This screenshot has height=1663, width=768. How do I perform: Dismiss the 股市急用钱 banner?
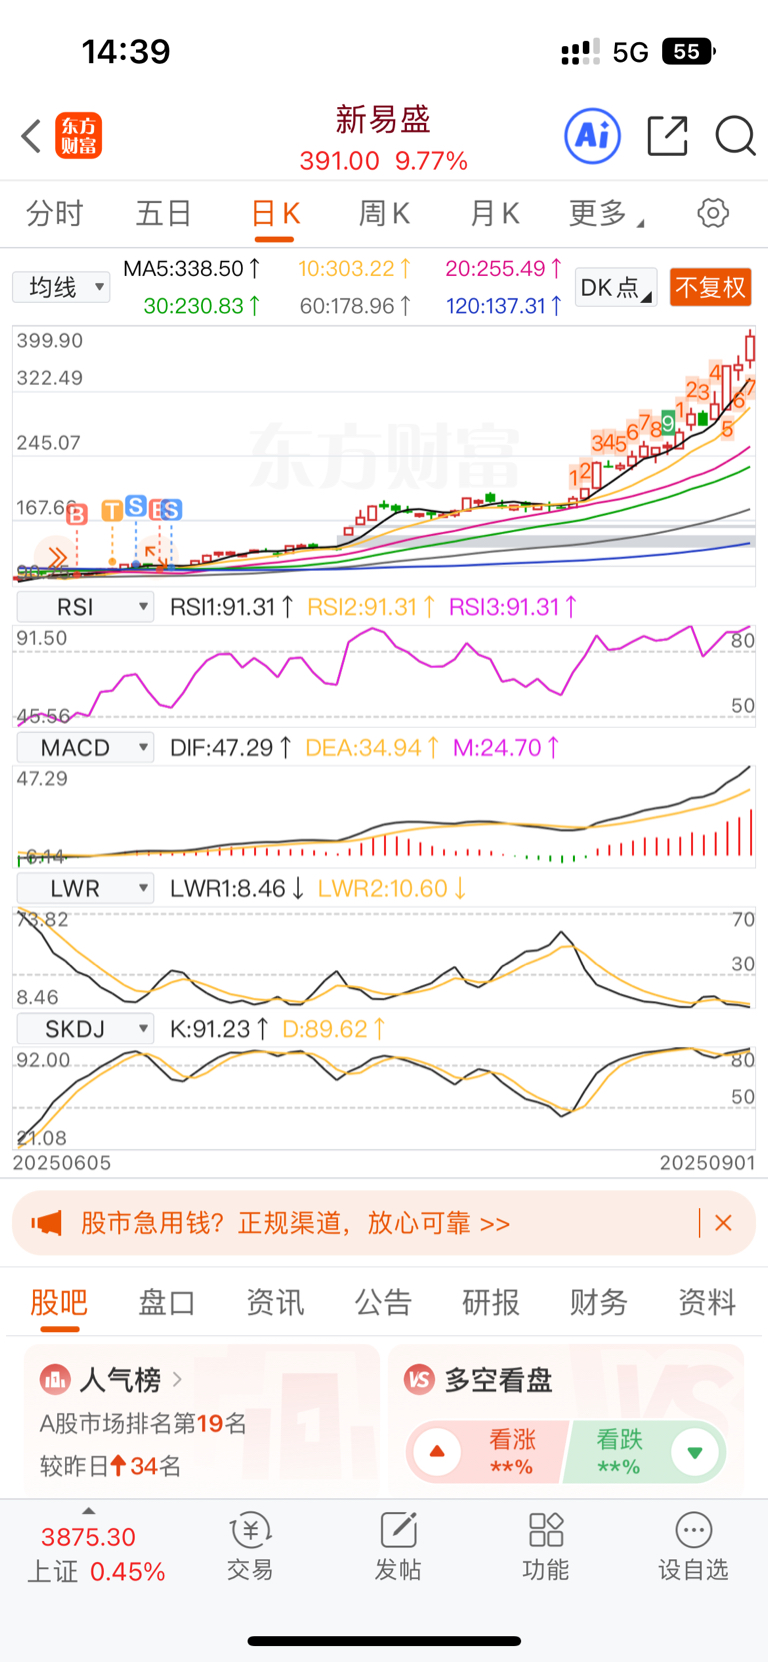pos(723,1223)
